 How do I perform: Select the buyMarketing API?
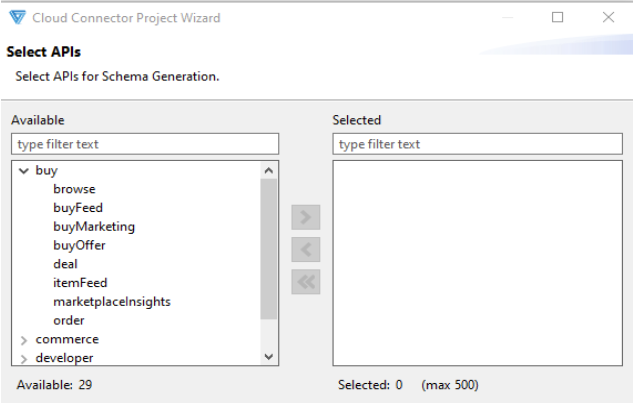[x=94, y=227]
